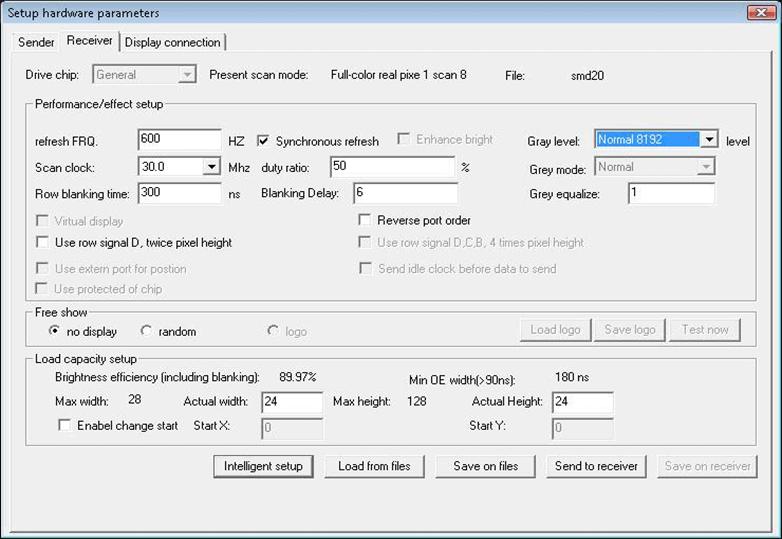Click the Row blanking time field
The image size is (782, 539).
coord(180,193)
